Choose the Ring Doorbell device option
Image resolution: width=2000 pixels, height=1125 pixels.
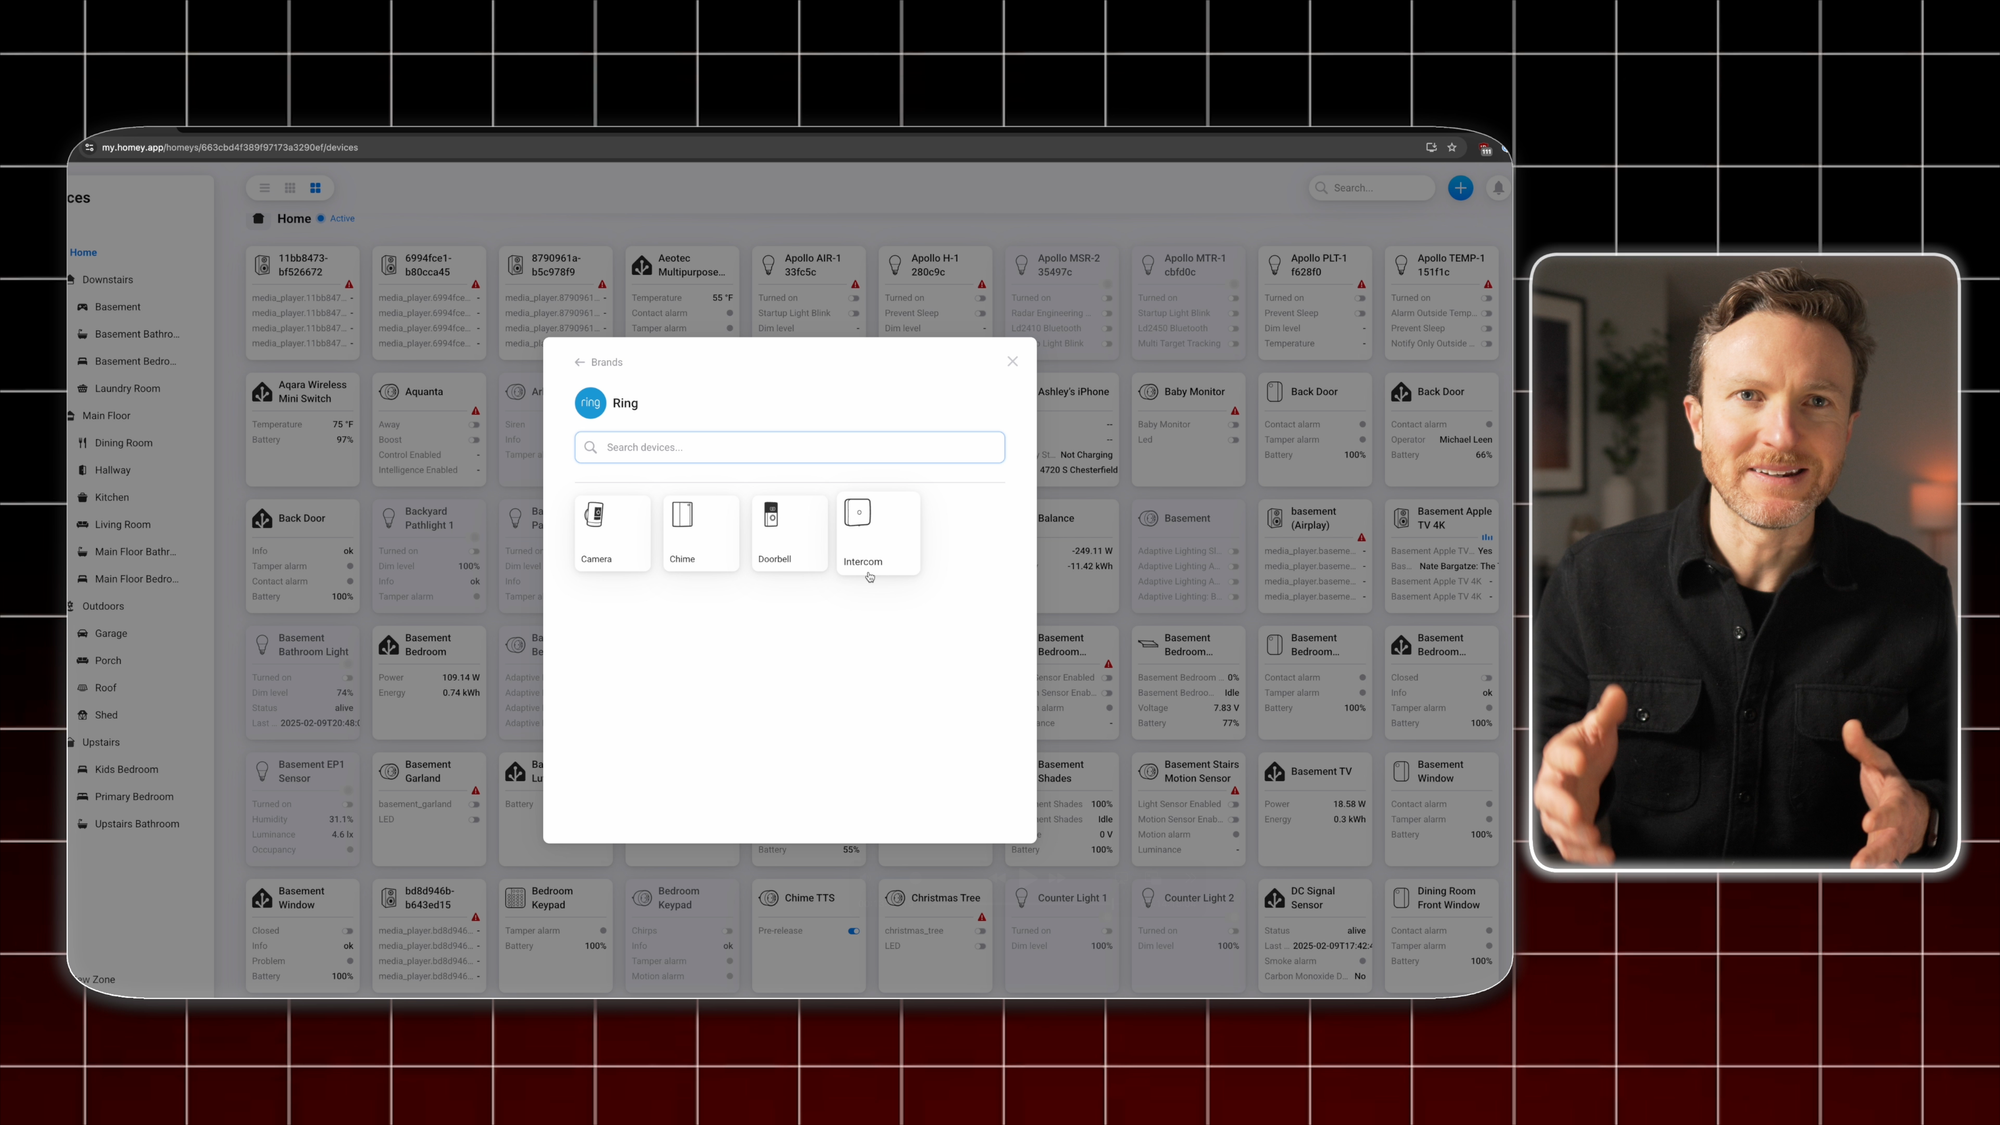(788, 533)
